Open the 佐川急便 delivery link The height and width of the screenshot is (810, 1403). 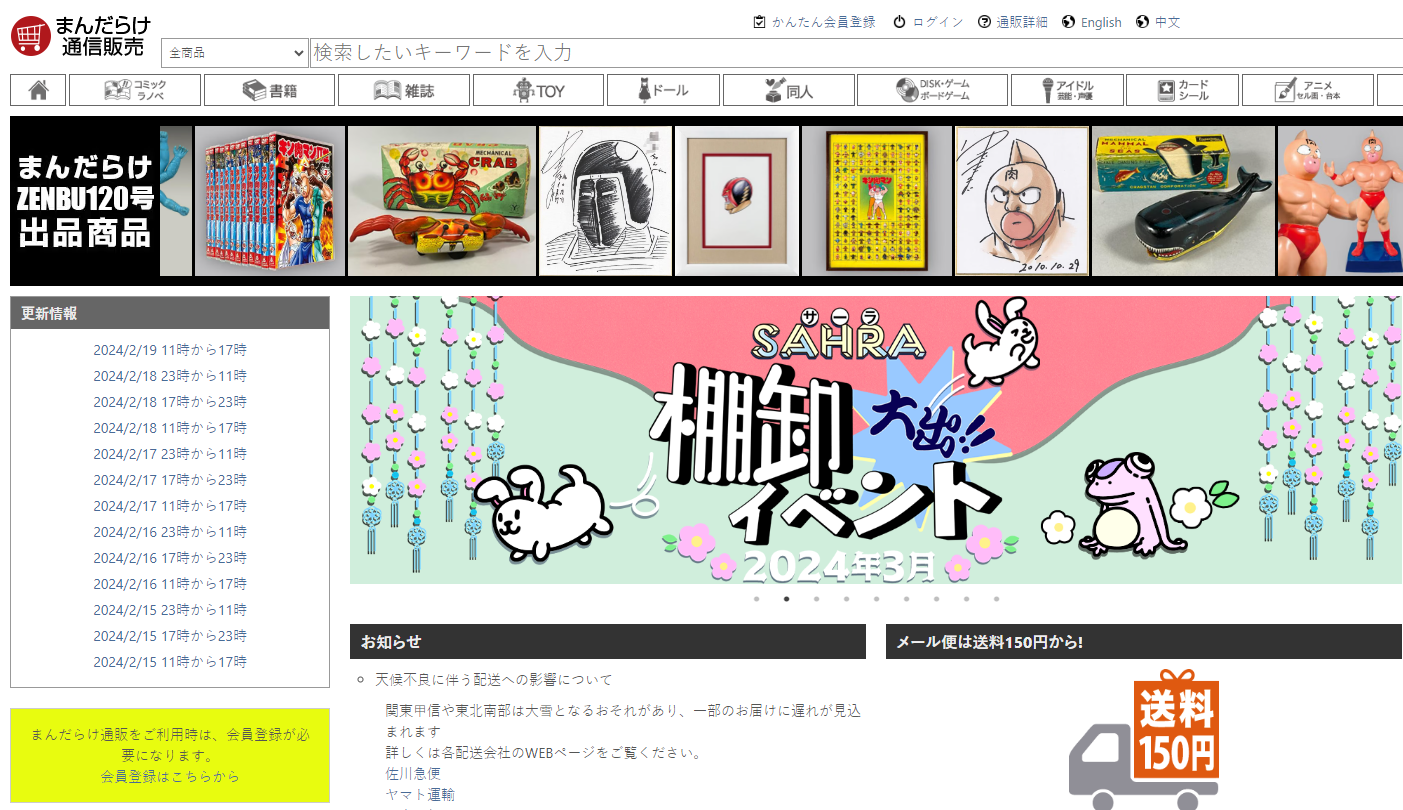(413, 773)
